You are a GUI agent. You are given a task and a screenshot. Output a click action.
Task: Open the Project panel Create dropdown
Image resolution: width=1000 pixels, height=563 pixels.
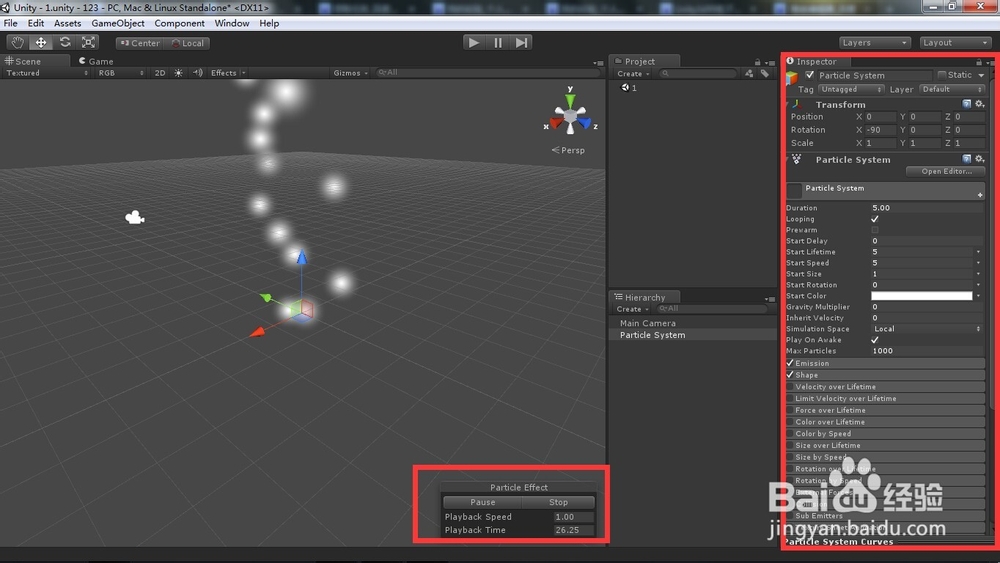[x=633, y=74]
